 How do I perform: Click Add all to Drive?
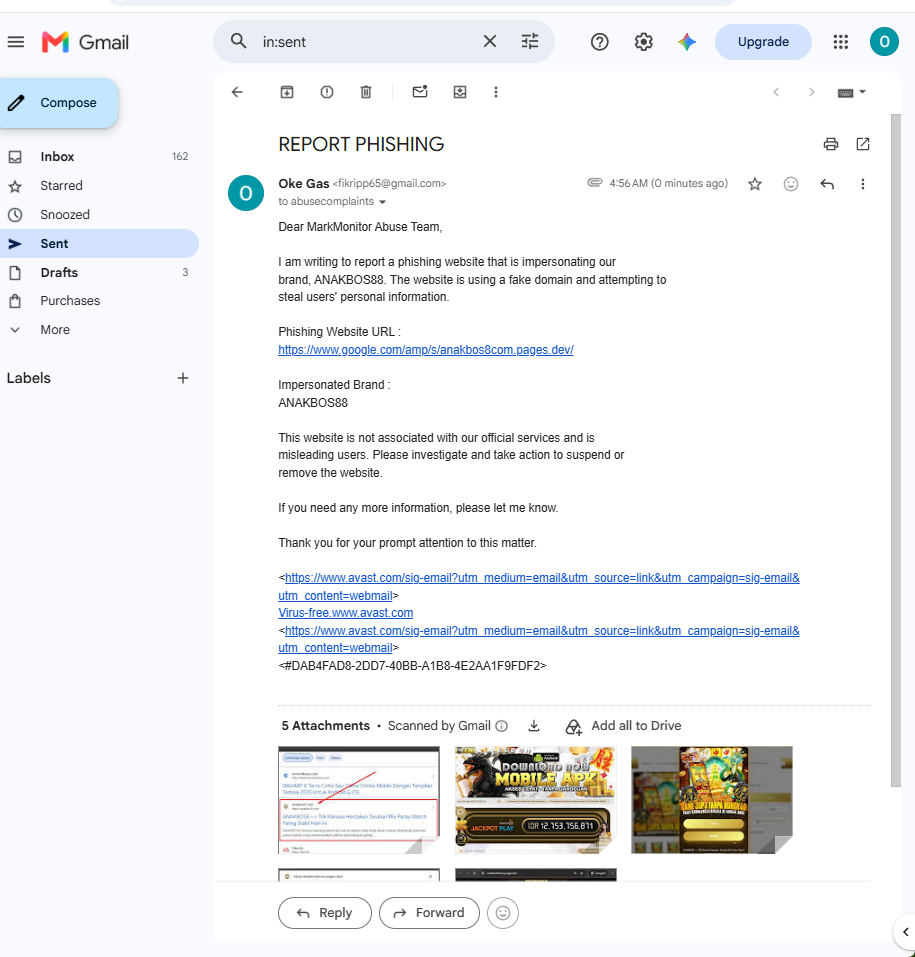pyautogui.click(x=623, y=726)
